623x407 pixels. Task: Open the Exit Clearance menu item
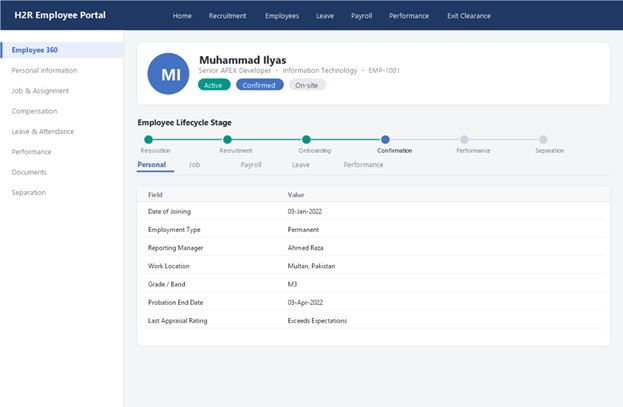point(469,16)
